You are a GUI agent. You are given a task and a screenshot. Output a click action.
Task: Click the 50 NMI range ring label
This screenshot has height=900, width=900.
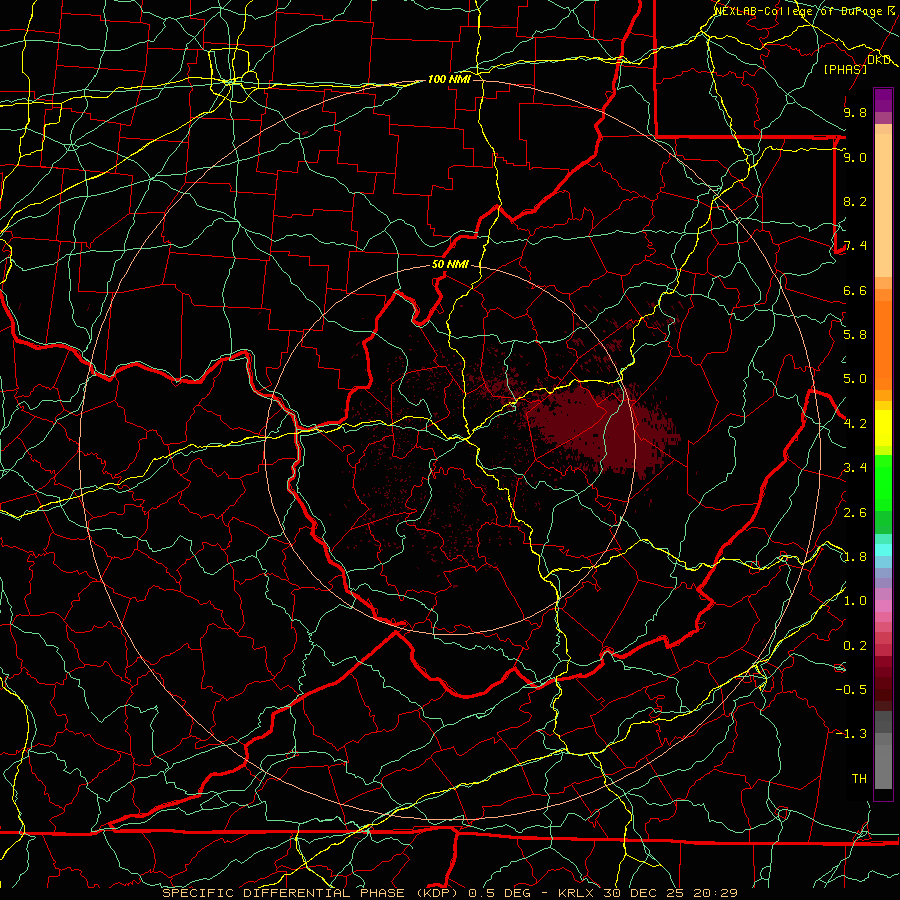click(450, 264)
